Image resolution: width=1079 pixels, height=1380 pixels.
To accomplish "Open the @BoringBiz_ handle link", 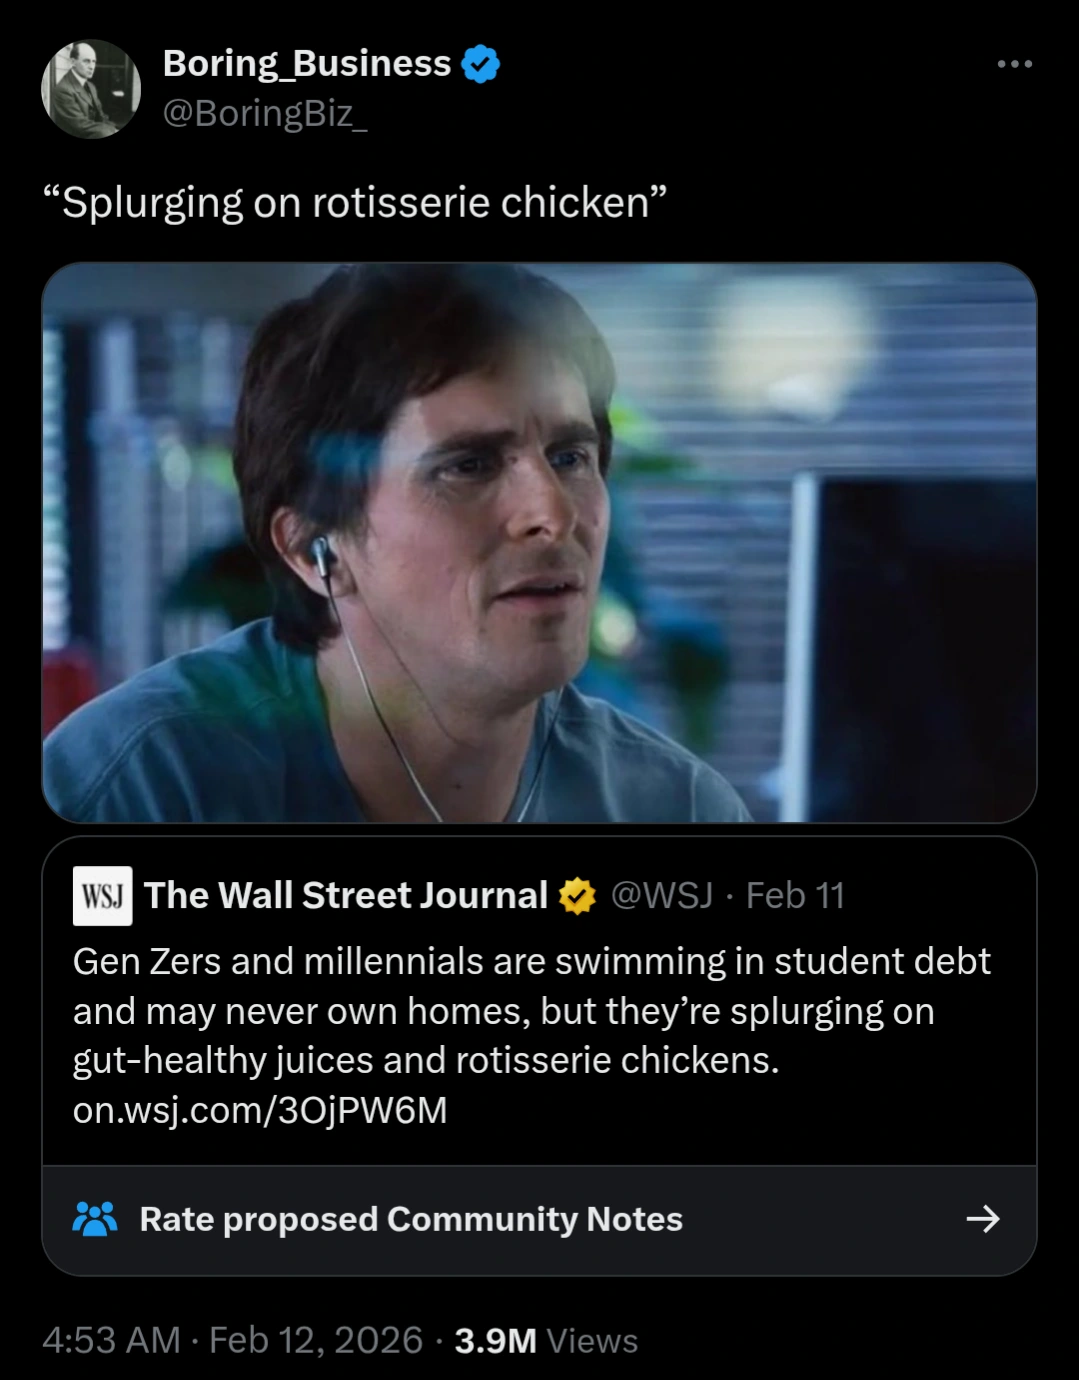I will click(265, 114).
